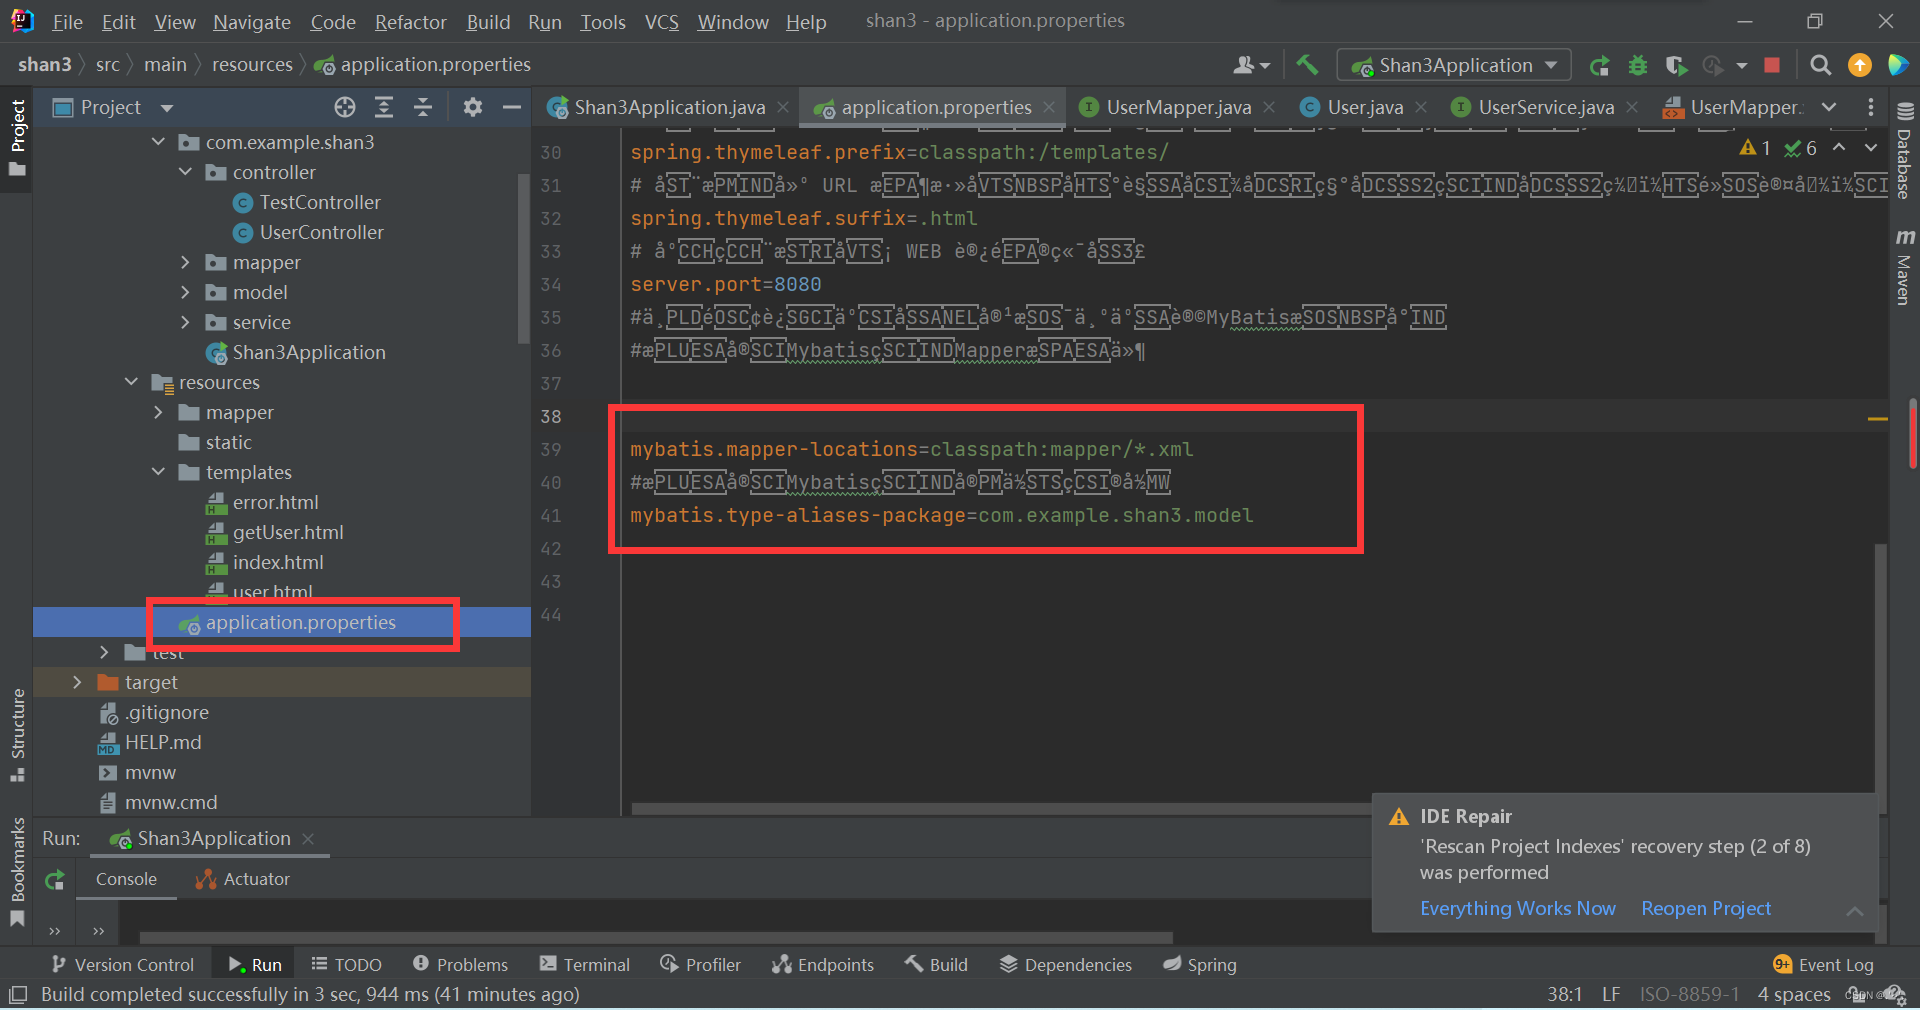Open Terminal tool window

585,964
